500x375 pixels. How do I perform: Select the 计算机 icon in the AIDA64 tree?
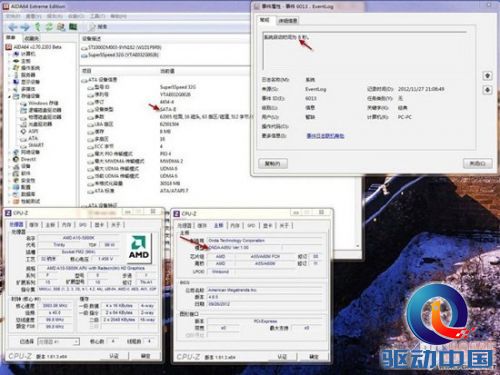click(x=16, y=54)
